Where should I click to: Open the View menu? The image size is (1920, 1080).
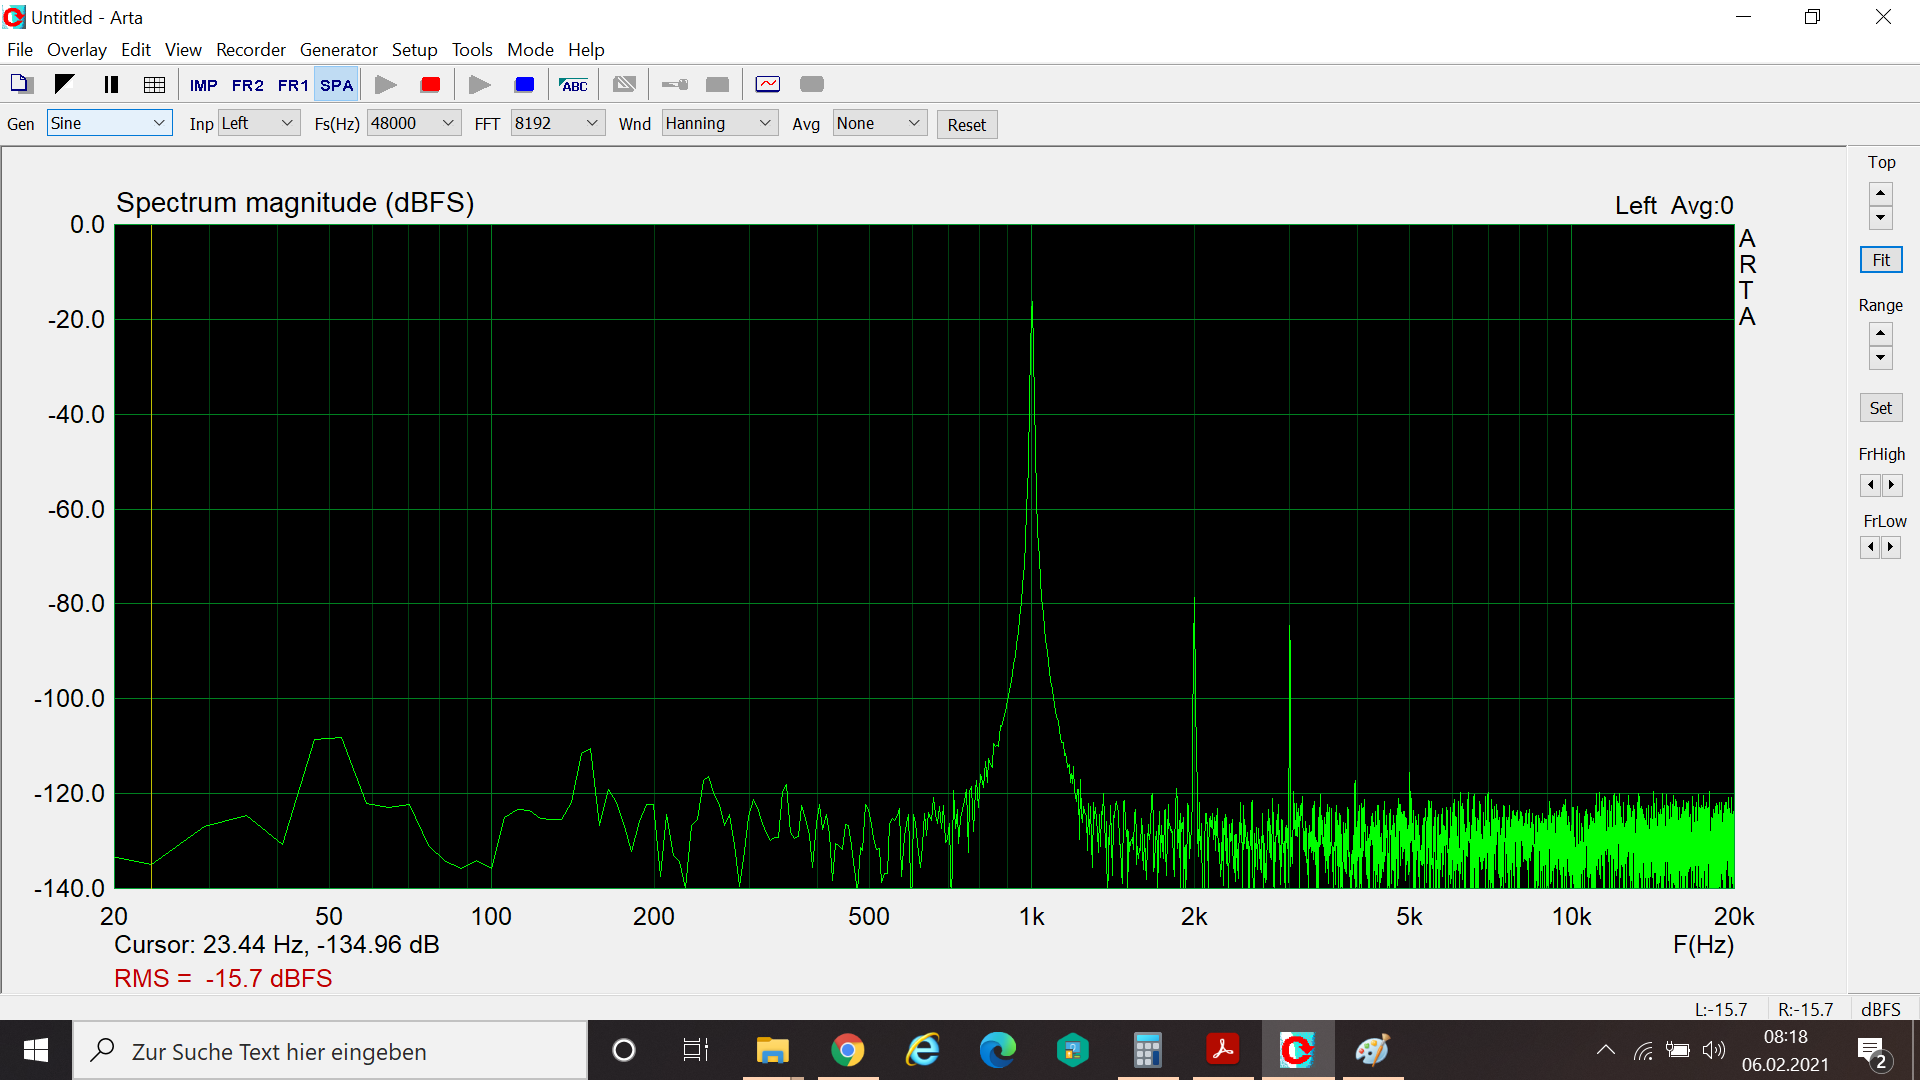tap(183, 49)
